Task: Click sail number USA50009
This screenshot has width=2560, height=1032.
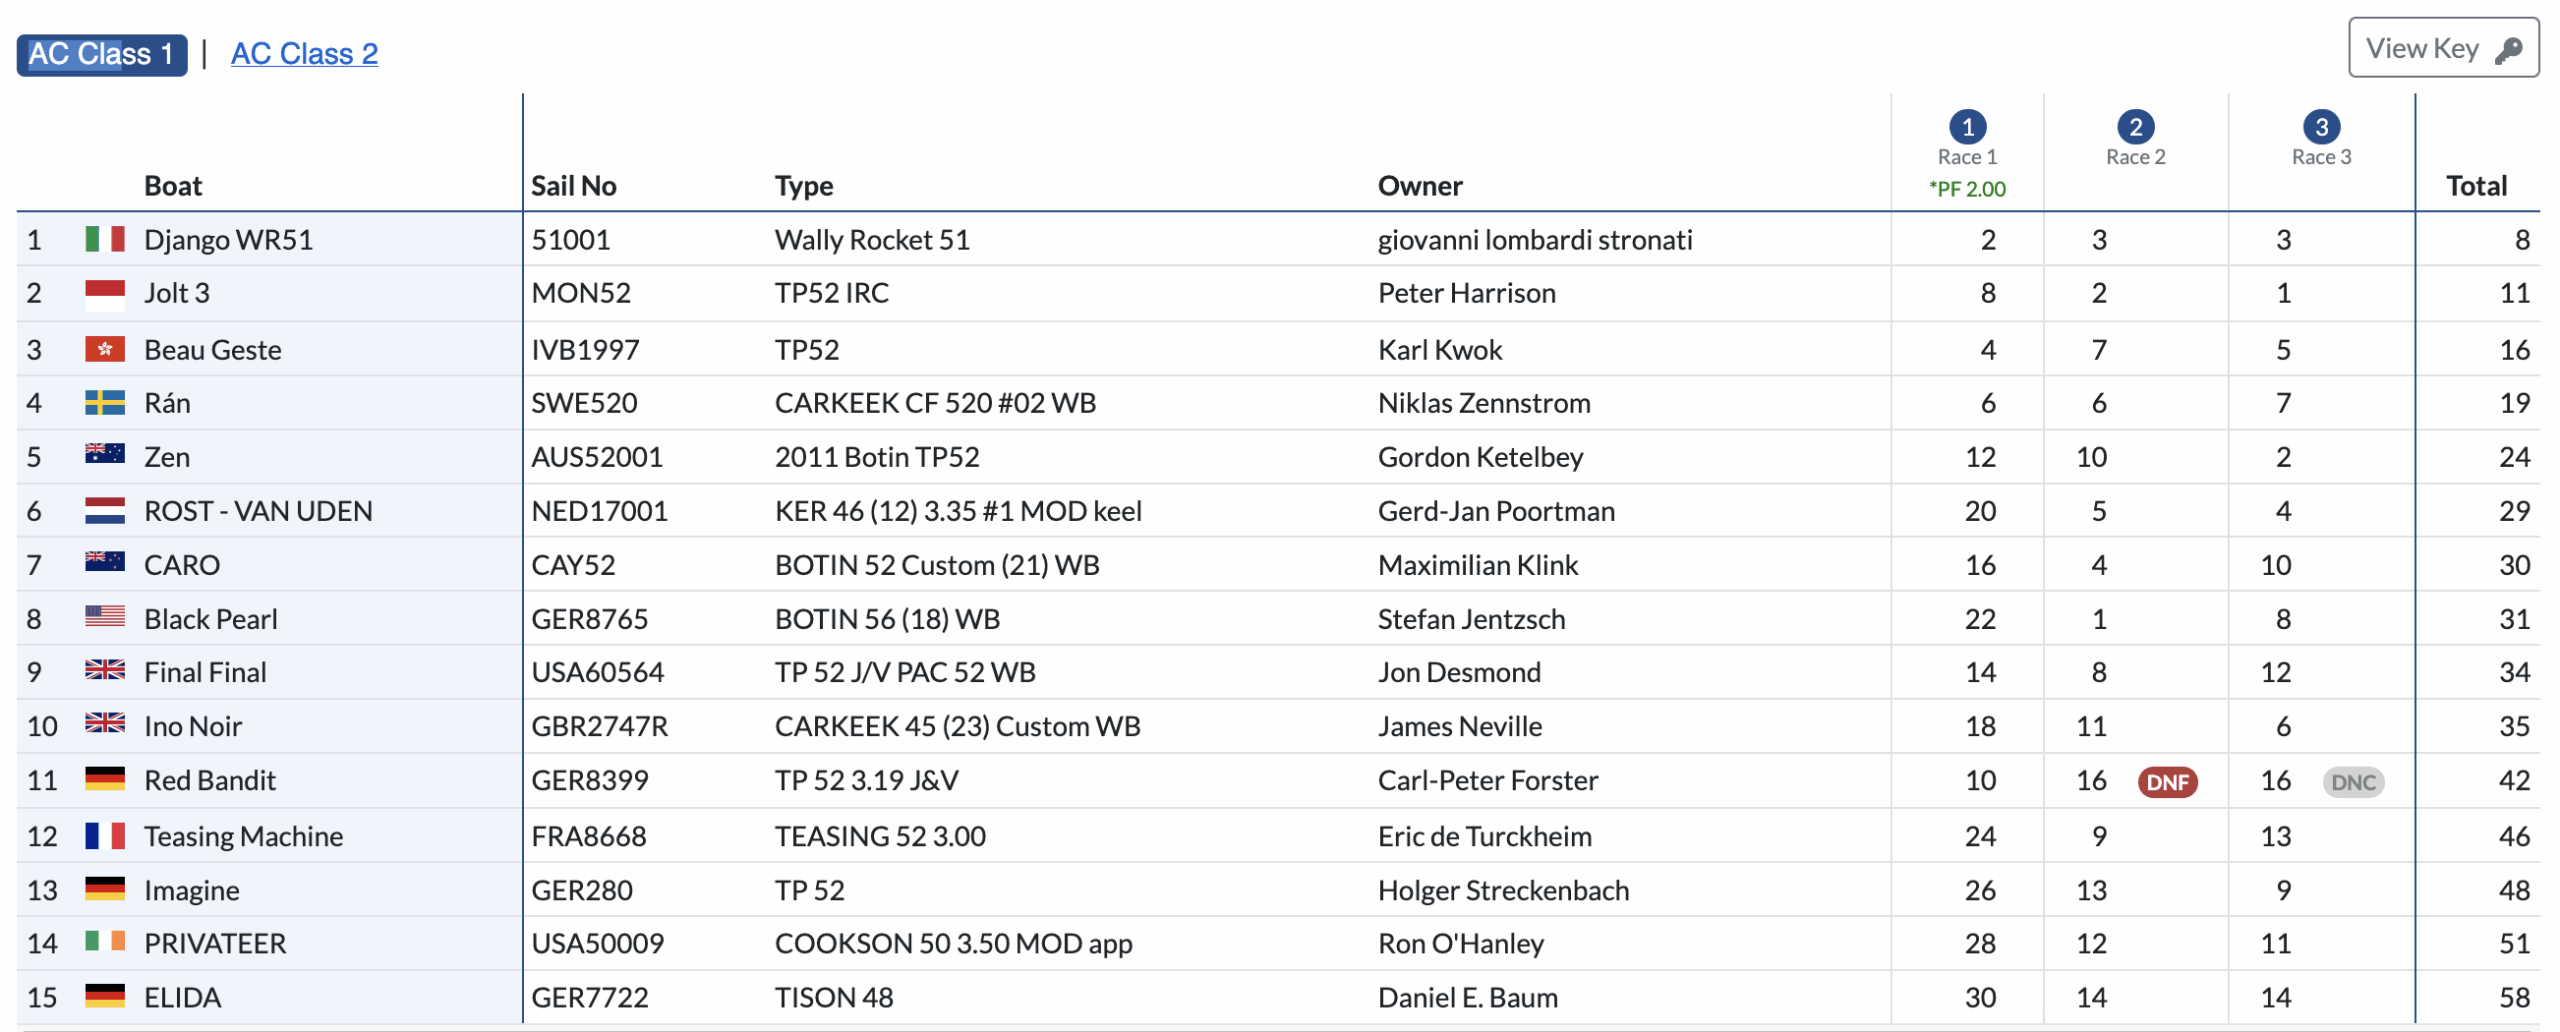Action: coord(597,943)
